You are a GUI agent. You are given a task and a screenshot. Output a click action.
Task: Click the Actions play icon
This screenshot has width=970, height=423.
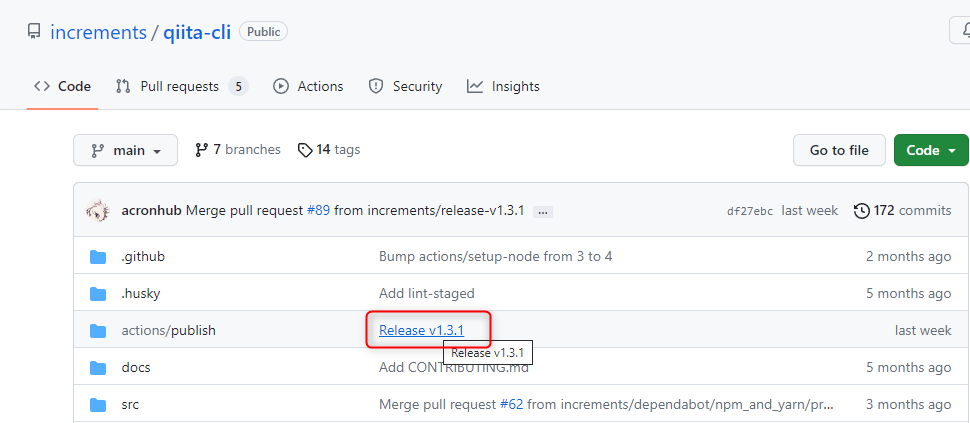[x=281, y=87]
